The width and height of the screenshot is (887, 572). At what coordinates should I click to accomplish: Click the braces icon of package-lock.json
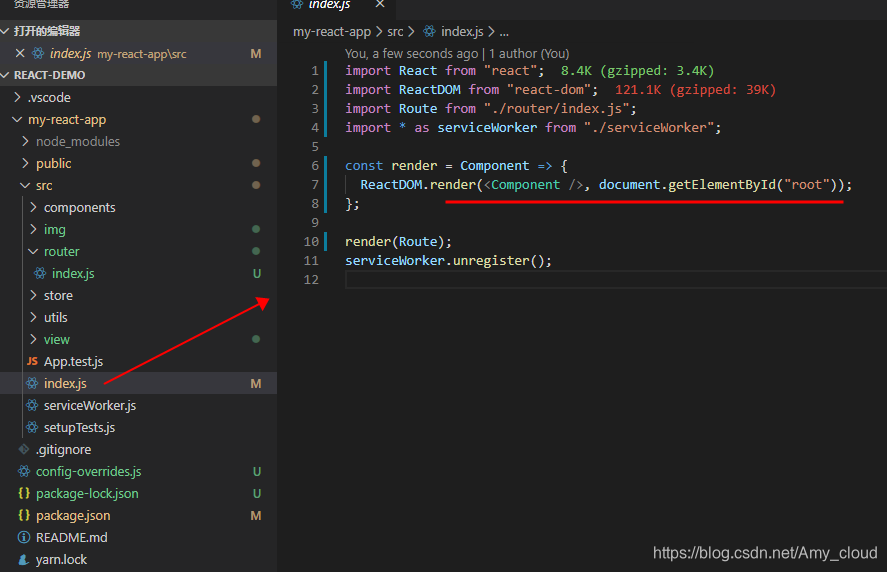click(x=24, y=493)
